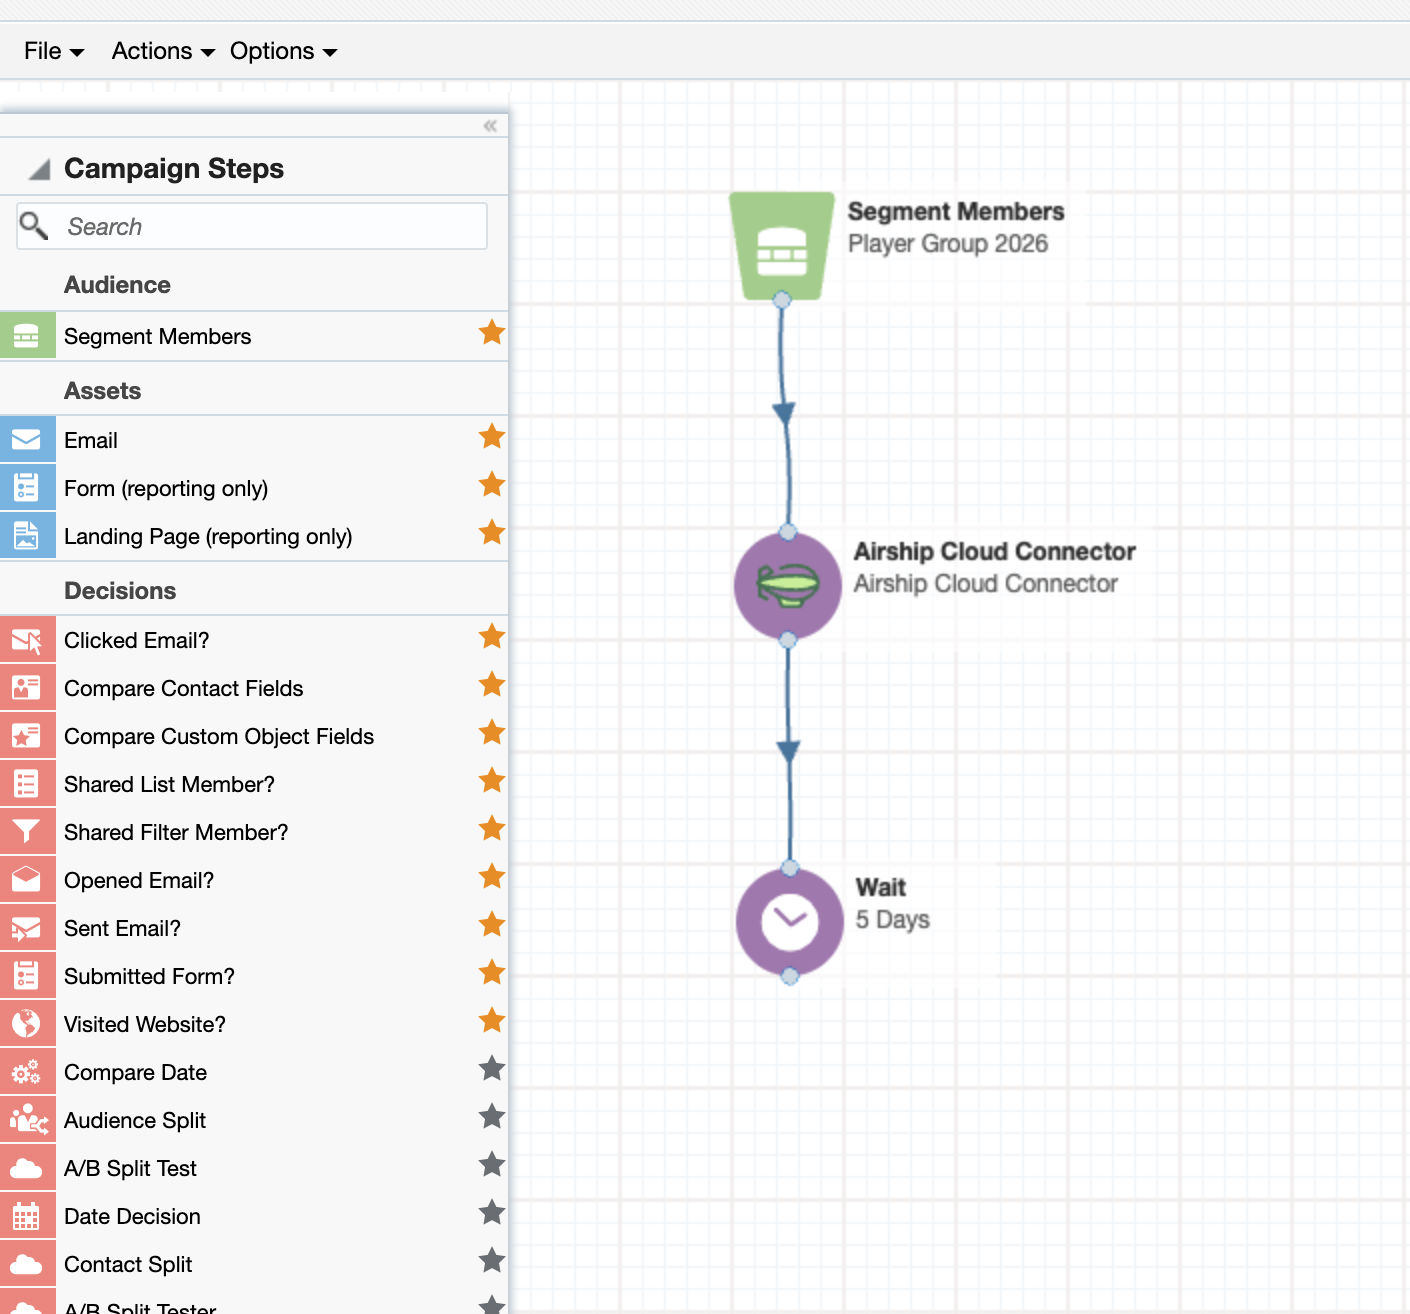Image resolution: width=1410 pixels, height=1314 pixels.
Task: Click the Wait step clock icon
Action: tap(789, 921)
